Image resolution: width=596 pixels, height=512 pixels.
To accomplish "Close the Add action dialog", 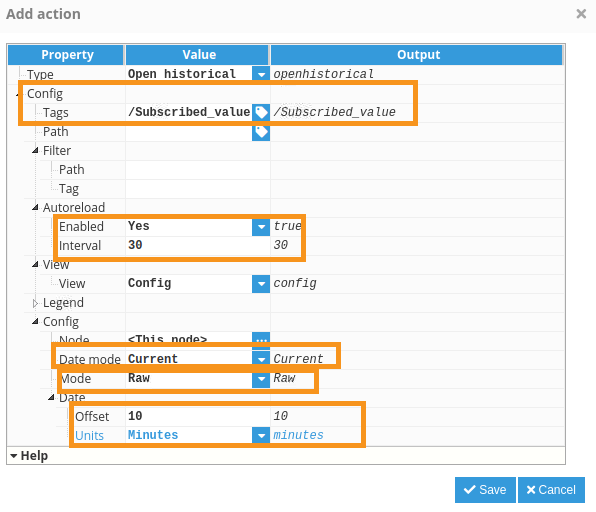I will tap(581, 14).
